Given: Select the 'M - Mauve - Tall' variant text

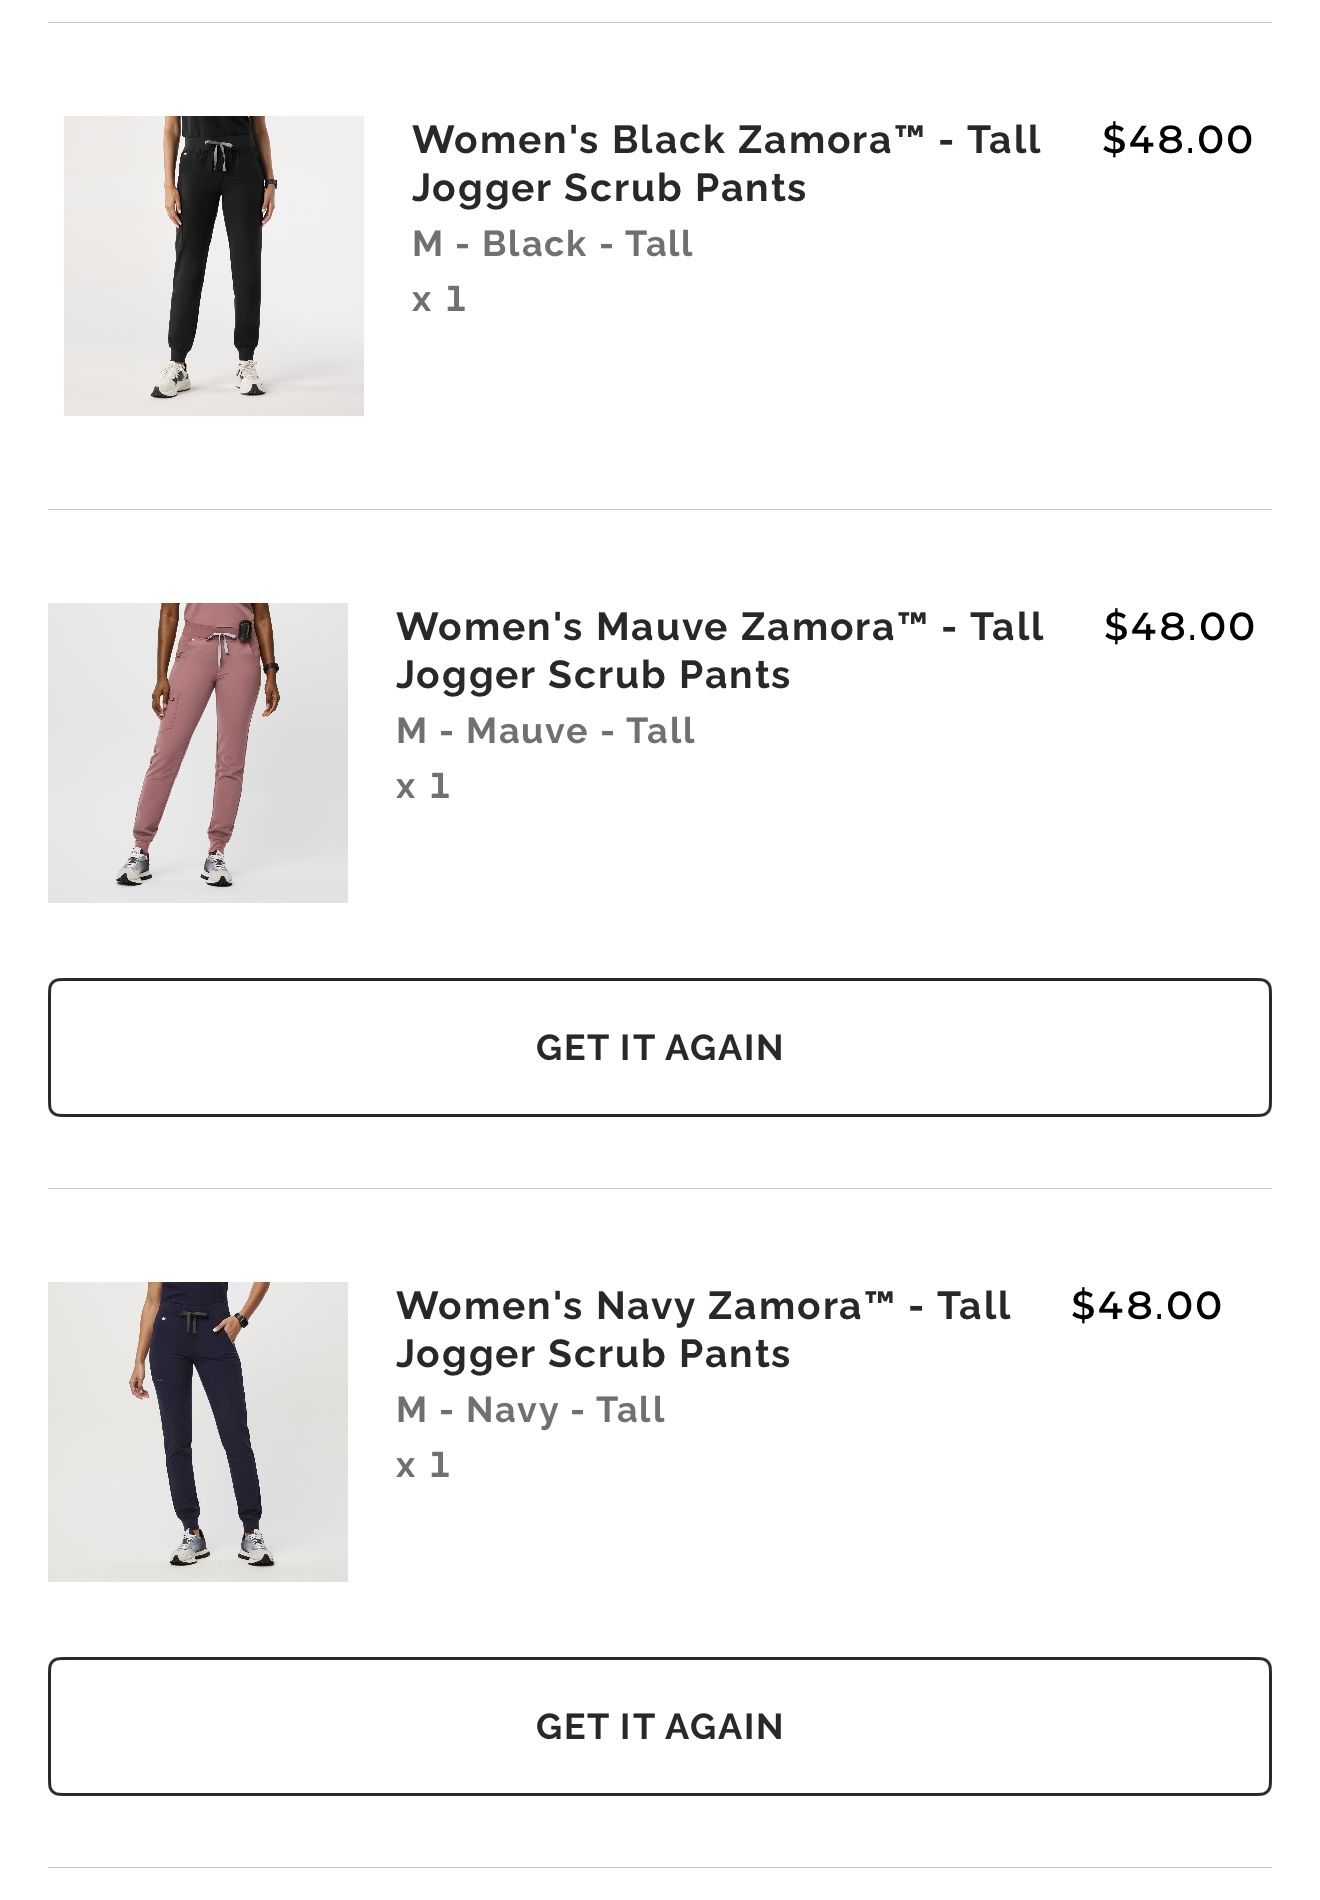Looking at the screenshot, I should pyautogui.click(x=545, y=731).
